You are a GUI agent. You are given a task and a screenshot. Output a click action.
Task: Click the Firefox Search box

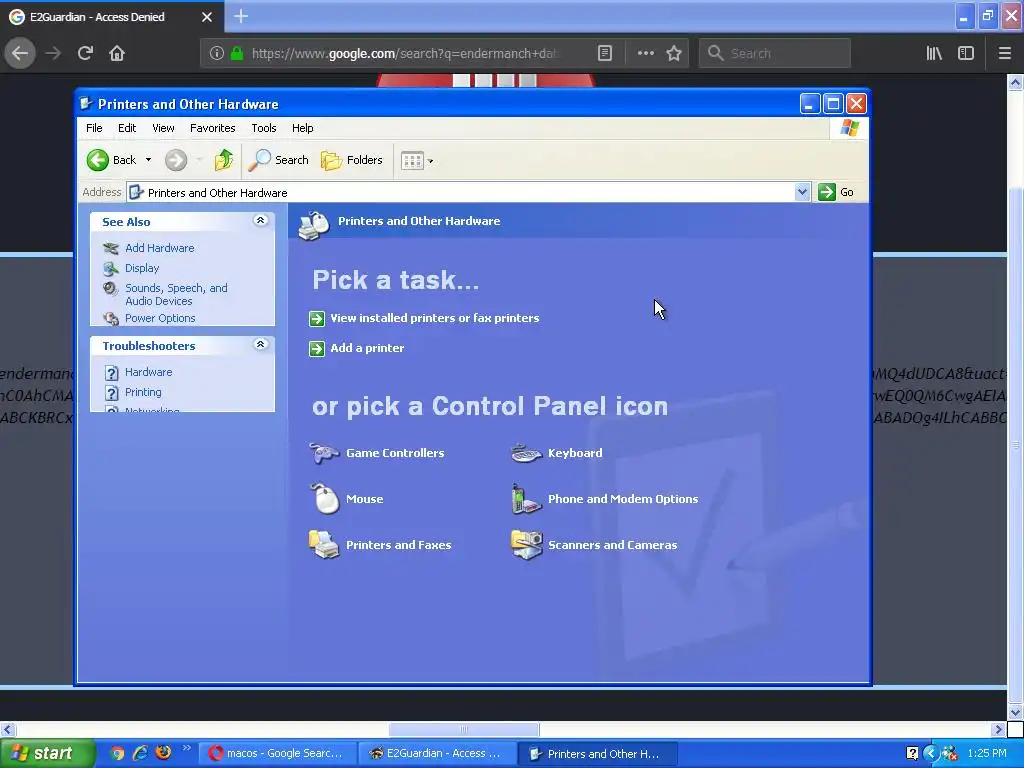click(x=775, y=53)
